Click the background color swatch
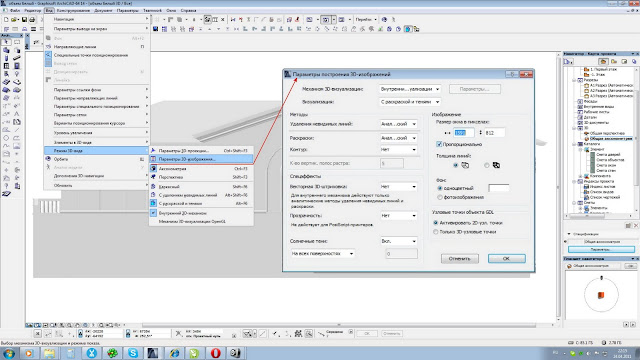640x360 pixels. pyautogui.click(x=499, y=188)
